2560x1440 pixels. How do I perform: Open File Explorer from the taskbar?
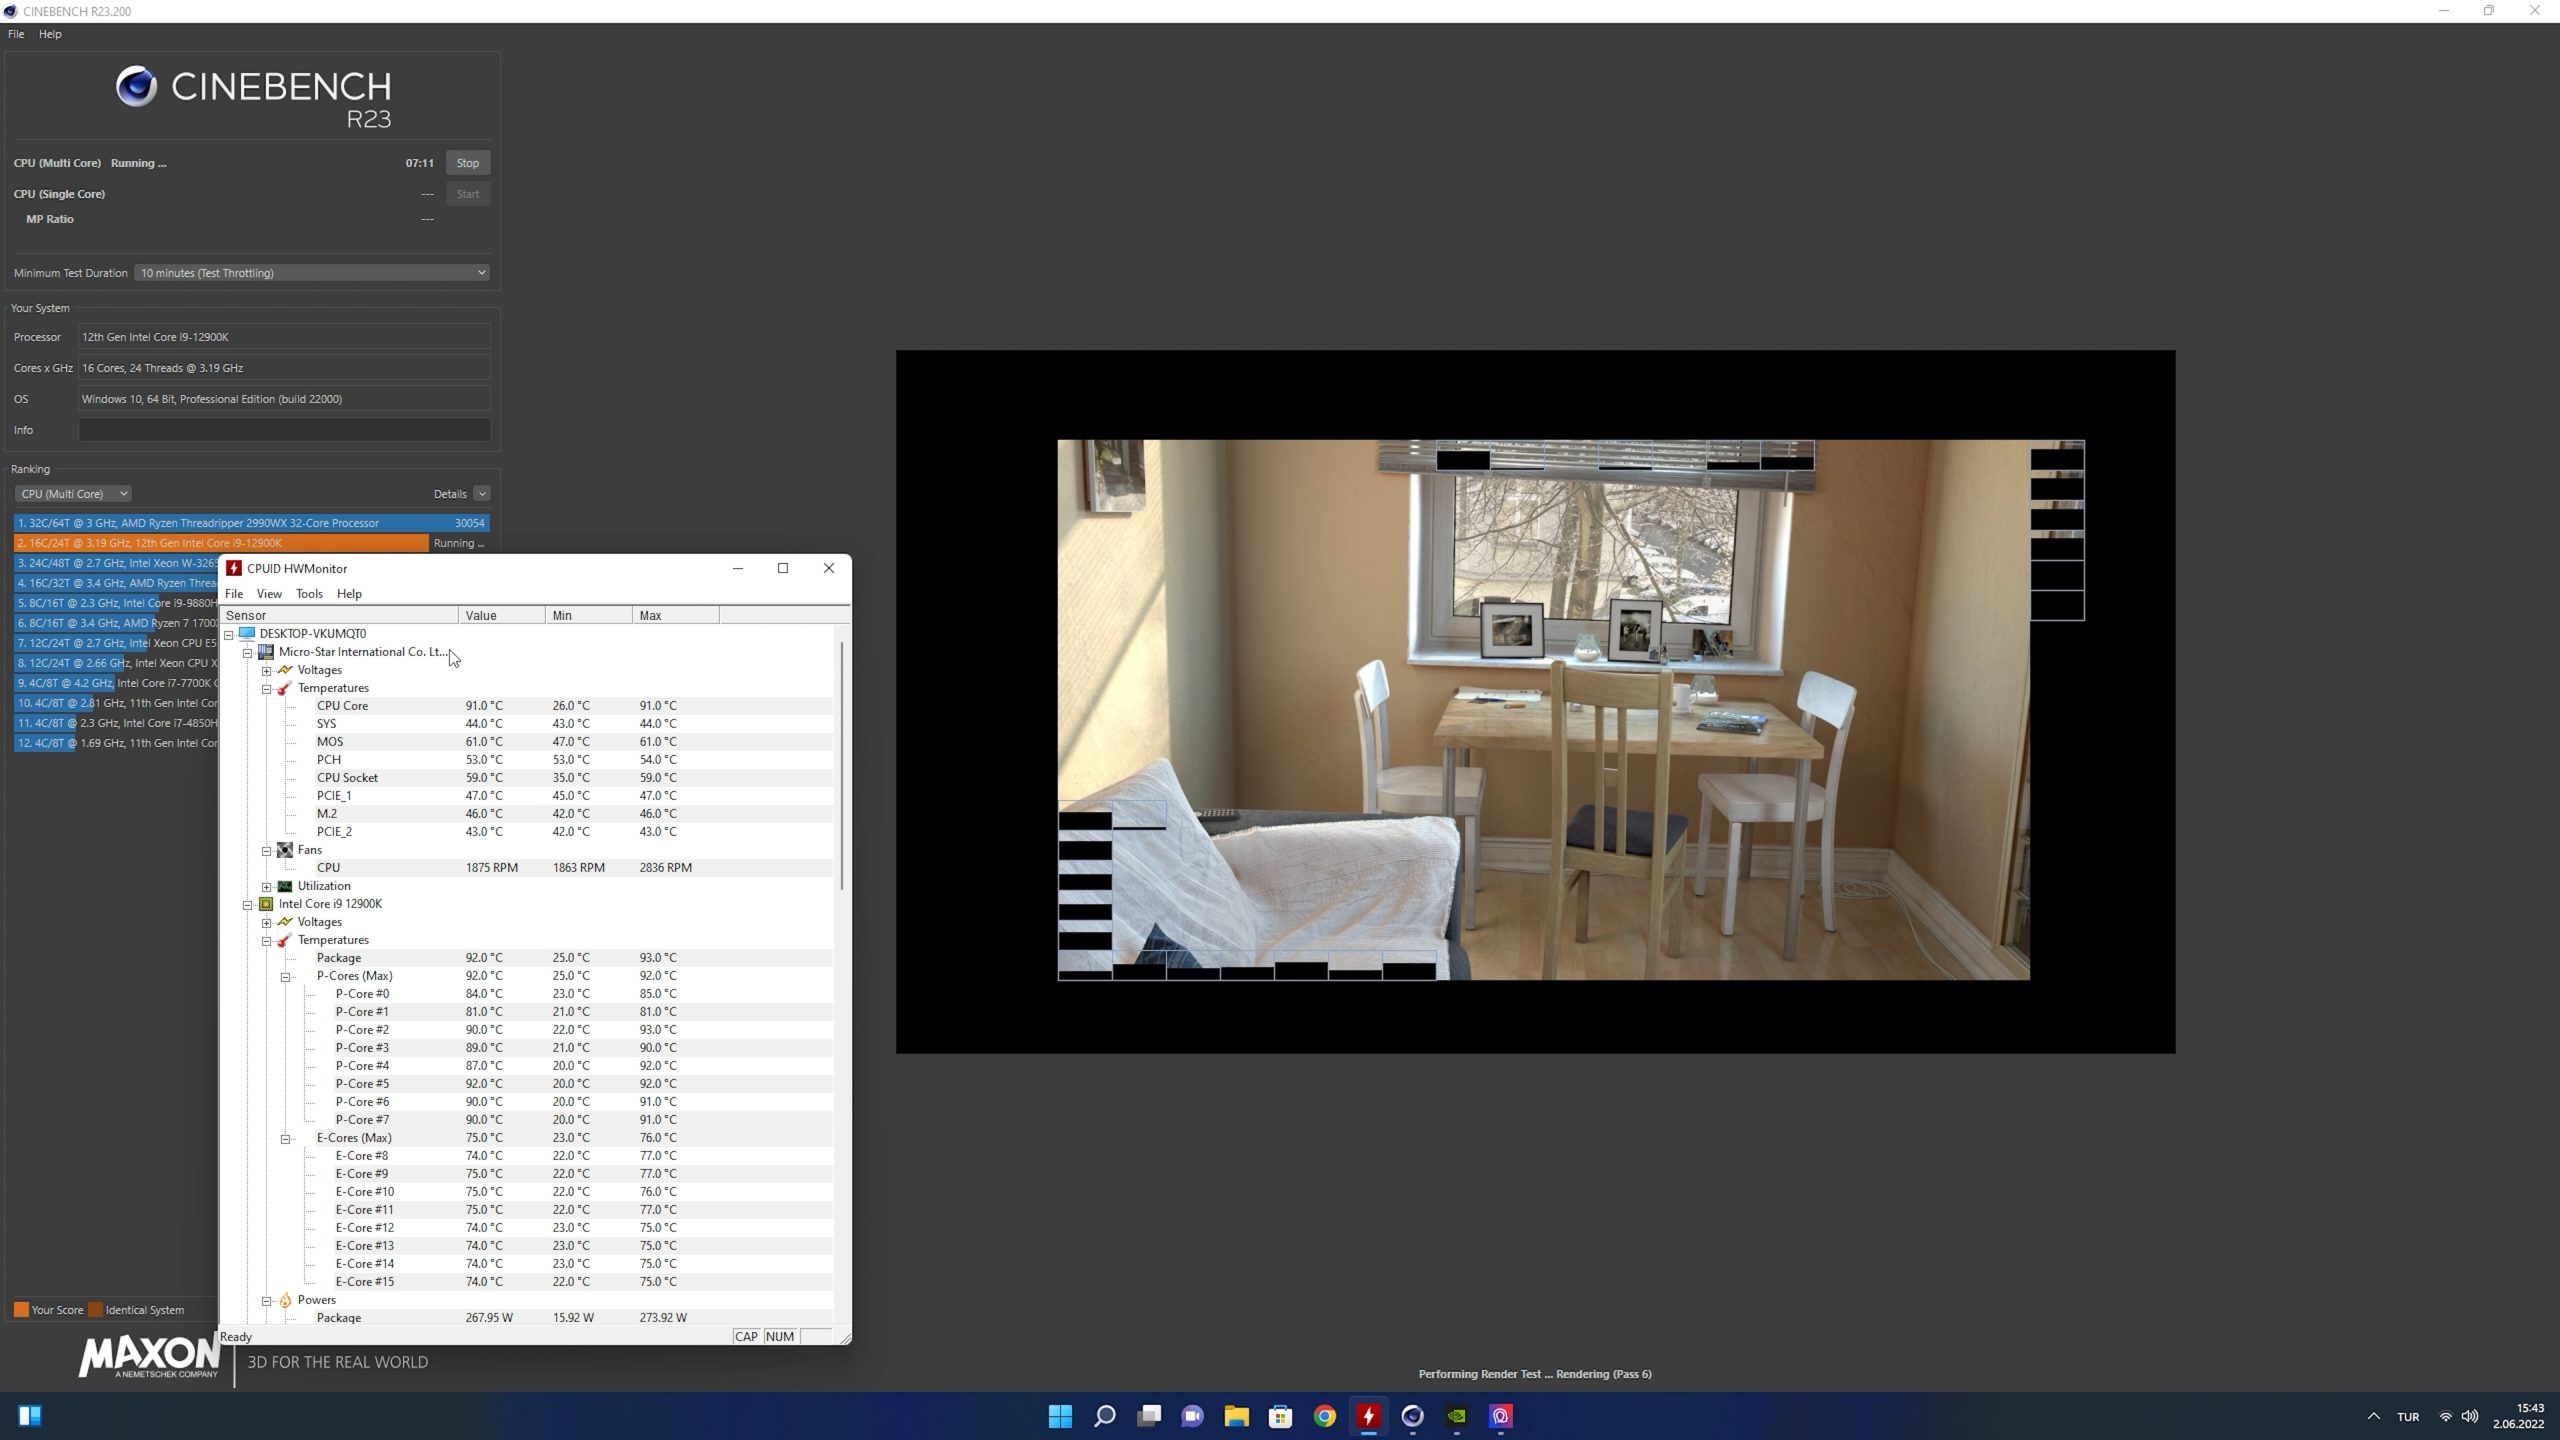1236,1416
